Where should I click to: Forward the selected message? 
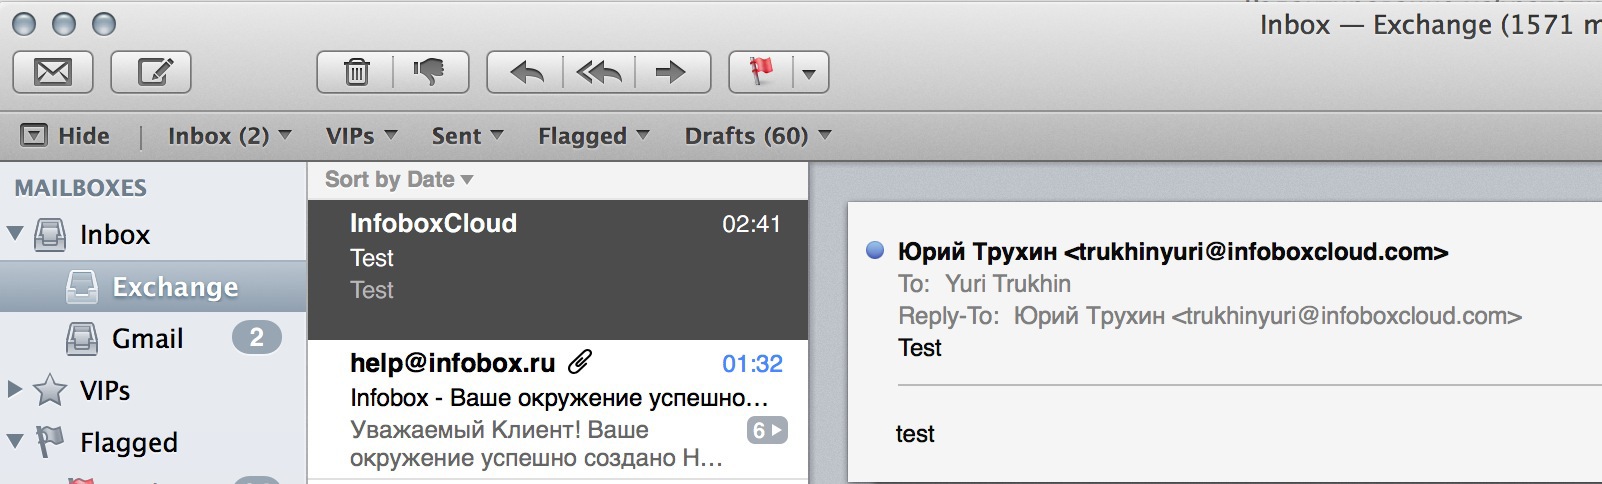(671, 72)
